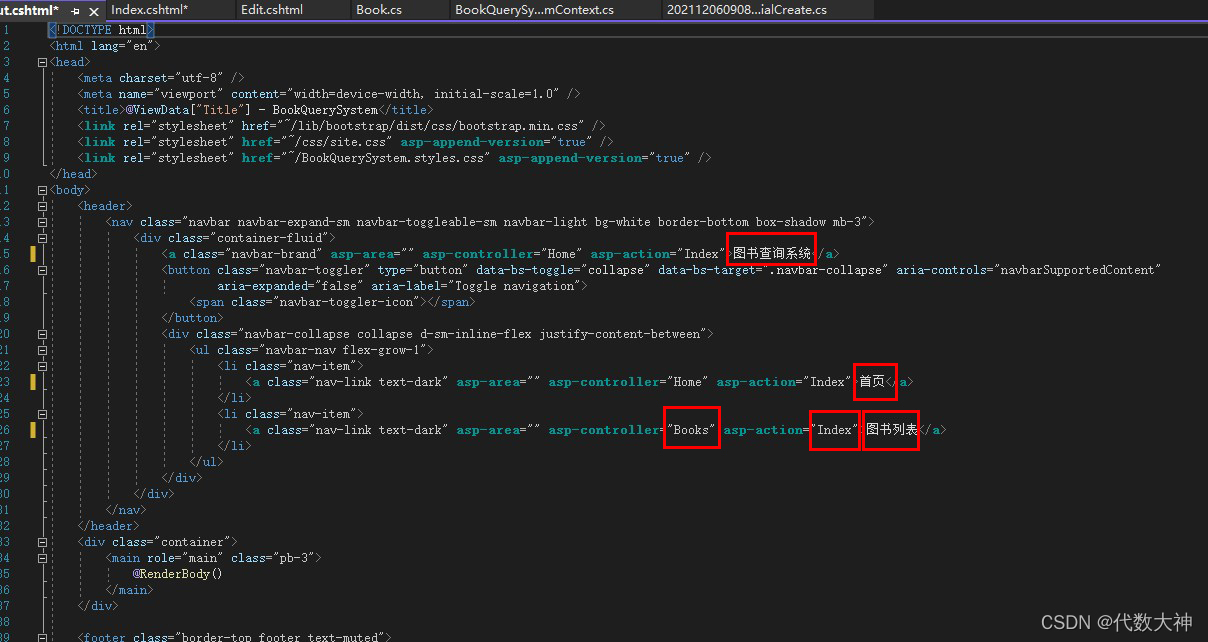Collapse the navbar-toggler button fold marker
Image resolution: width=1208 pixels, height=642 pixels.
click(x=42, y=270)
